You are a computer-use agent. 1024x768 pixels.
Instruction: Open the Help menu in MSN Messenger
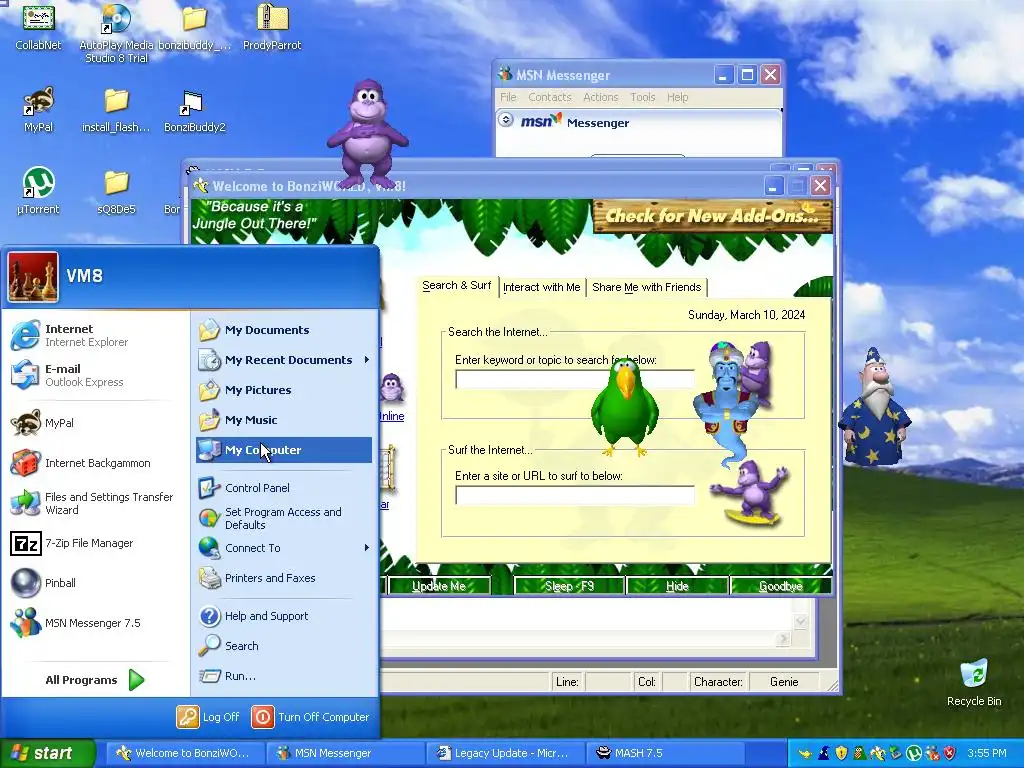click(x=677, y=97)
